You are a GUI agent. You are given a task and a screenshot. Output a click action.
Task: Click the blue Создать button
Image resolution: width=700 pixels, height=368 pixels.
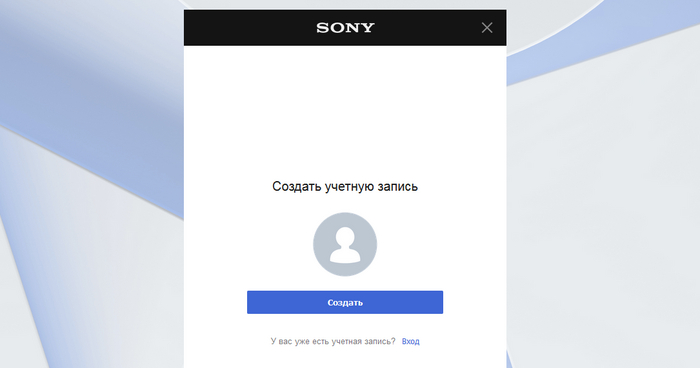pyautogui.click(x=345, y=302)
